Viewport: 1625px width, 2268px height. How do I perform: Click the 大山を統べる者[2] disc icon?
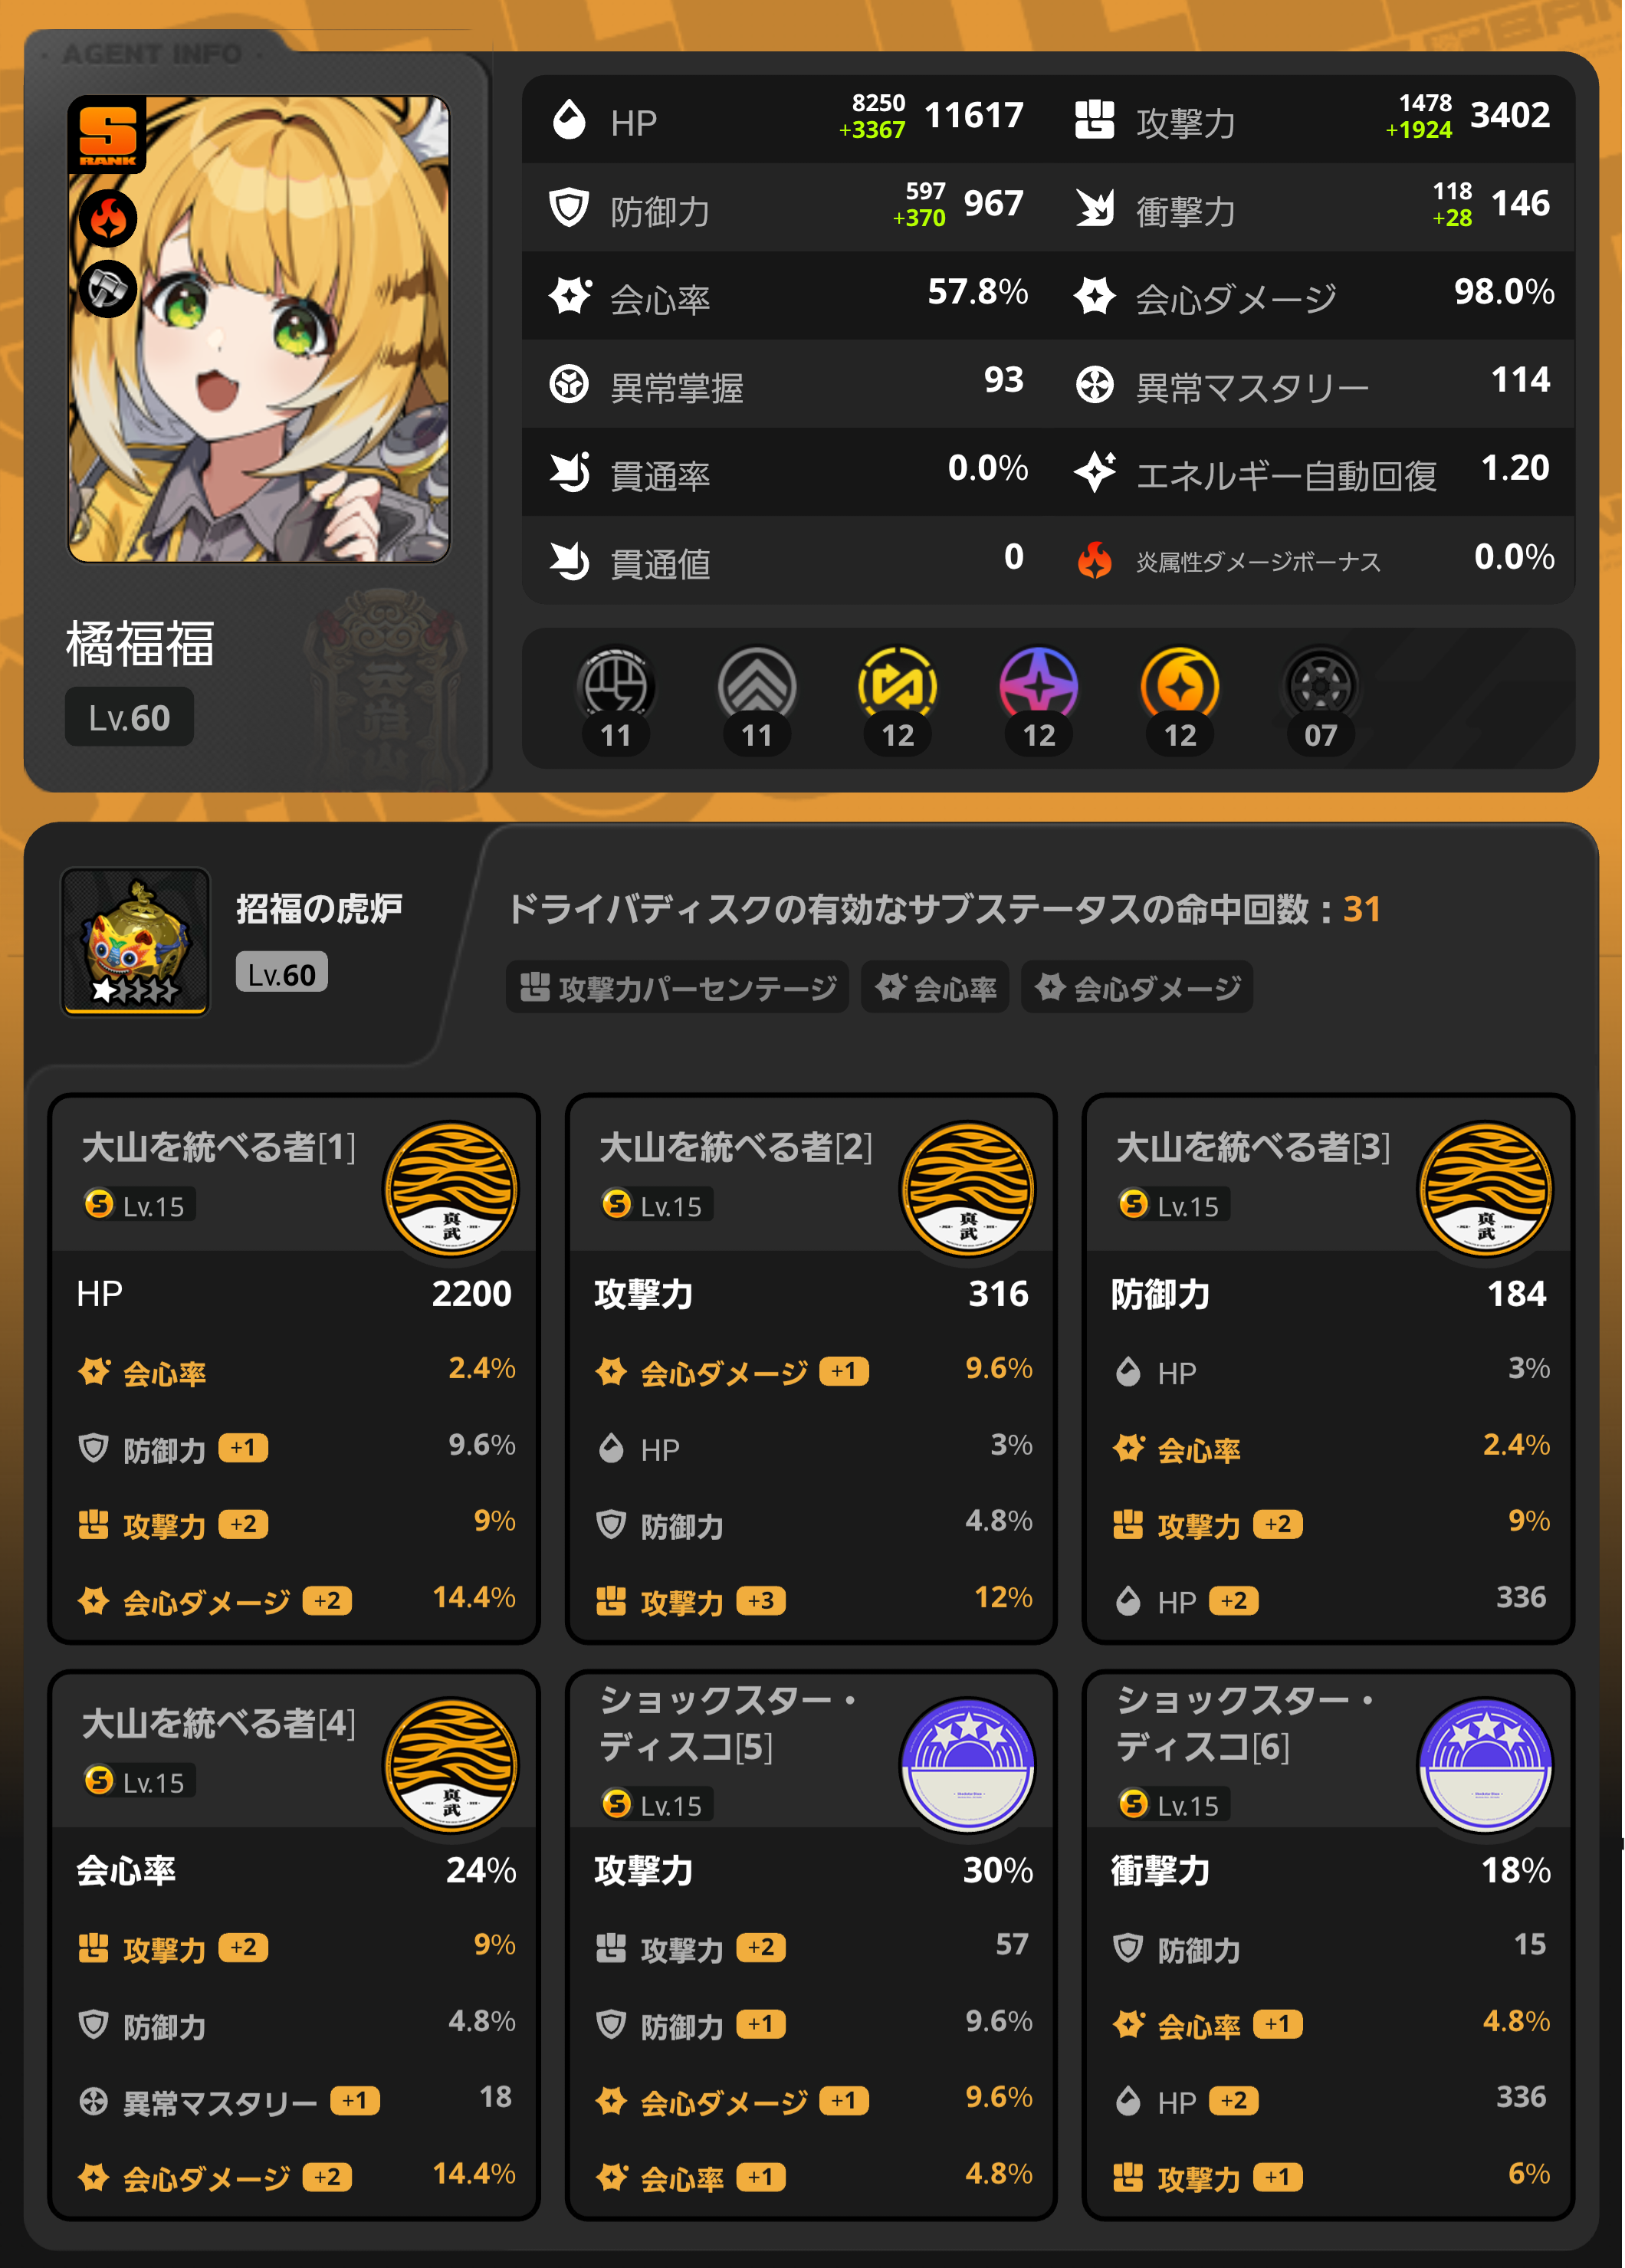click(x=968, y=1189)
